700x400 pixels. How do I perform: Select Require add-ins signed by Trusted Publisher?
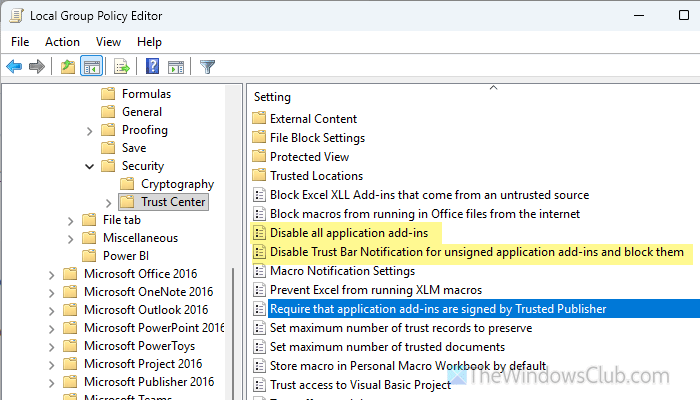438,309
